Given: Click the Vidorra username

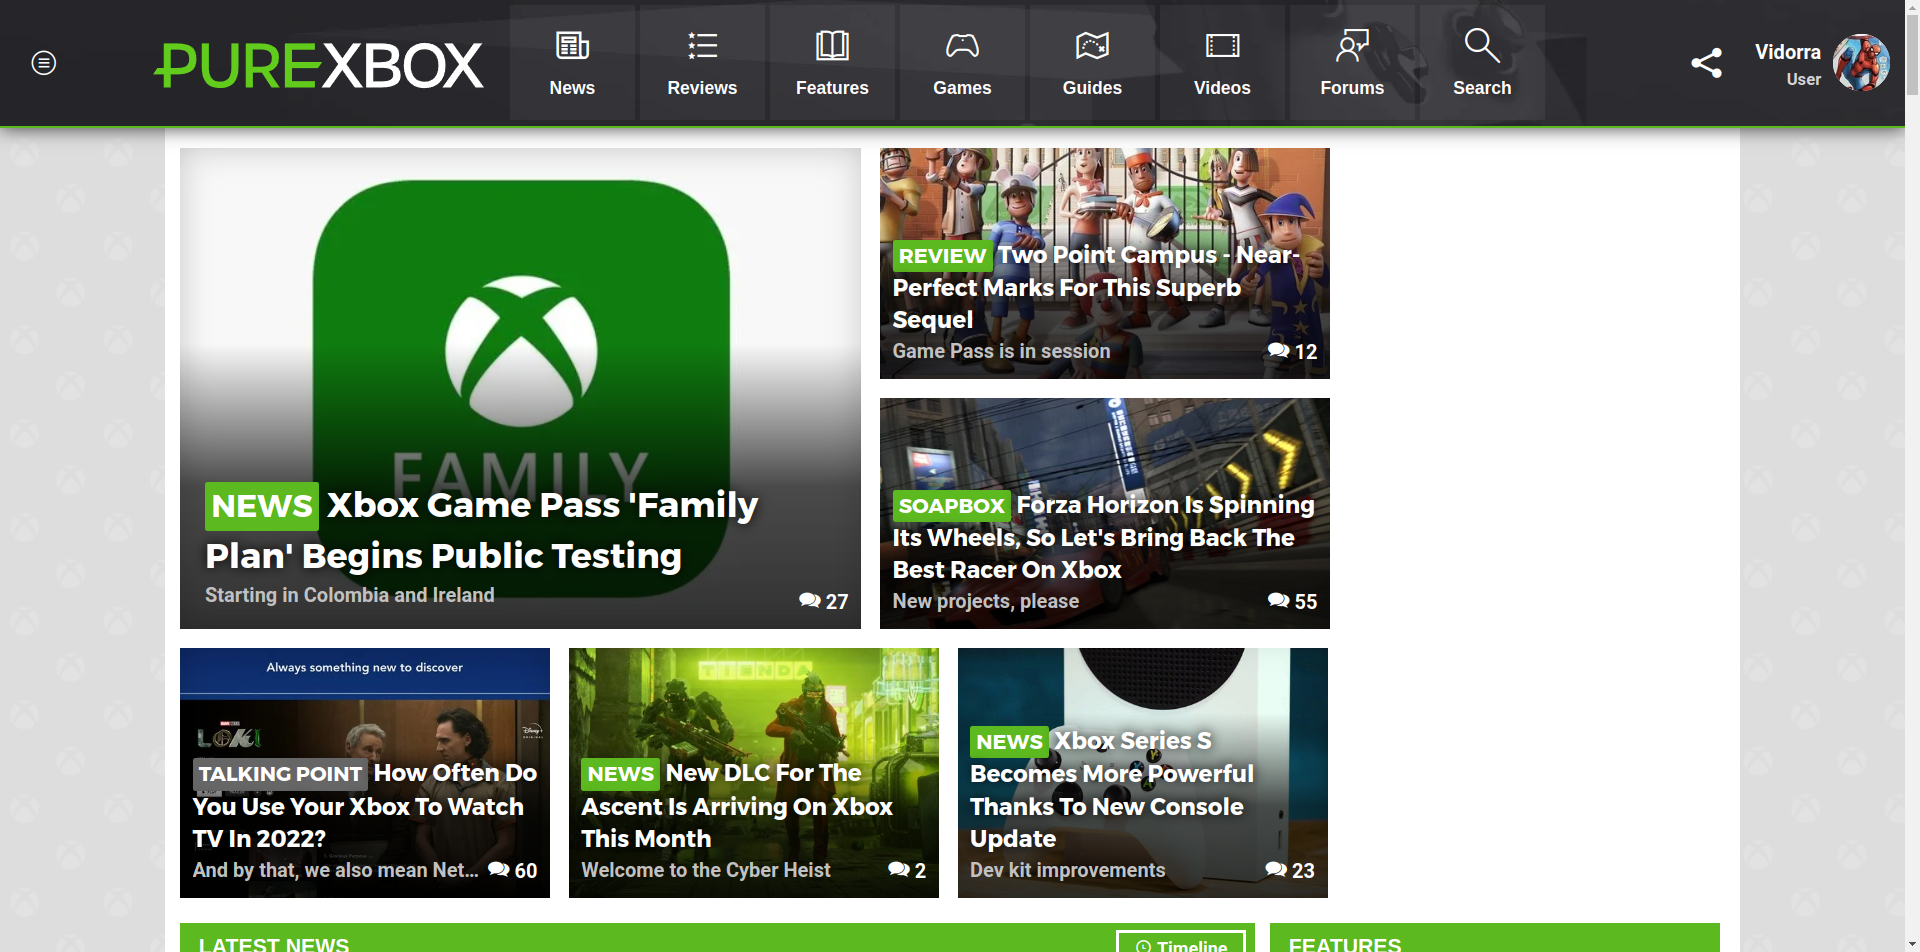Looking at the screenshot, I should (1787, 52).
